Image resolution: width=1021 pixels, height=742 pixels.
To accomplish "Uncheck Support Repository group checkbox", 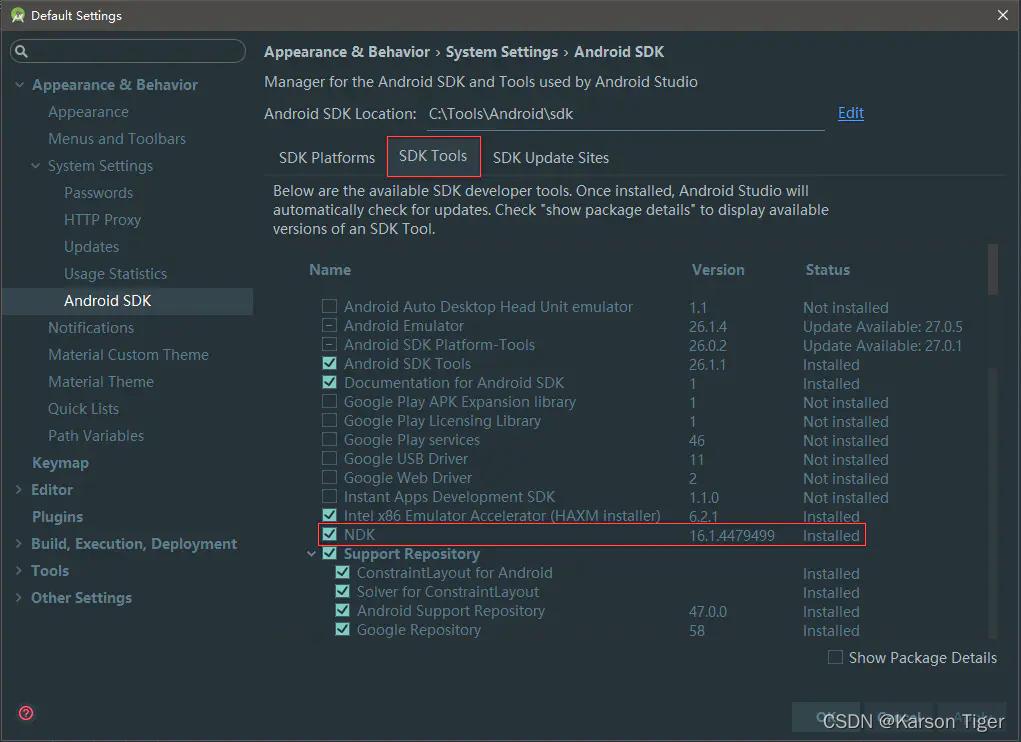I will [x=329, y=553].
